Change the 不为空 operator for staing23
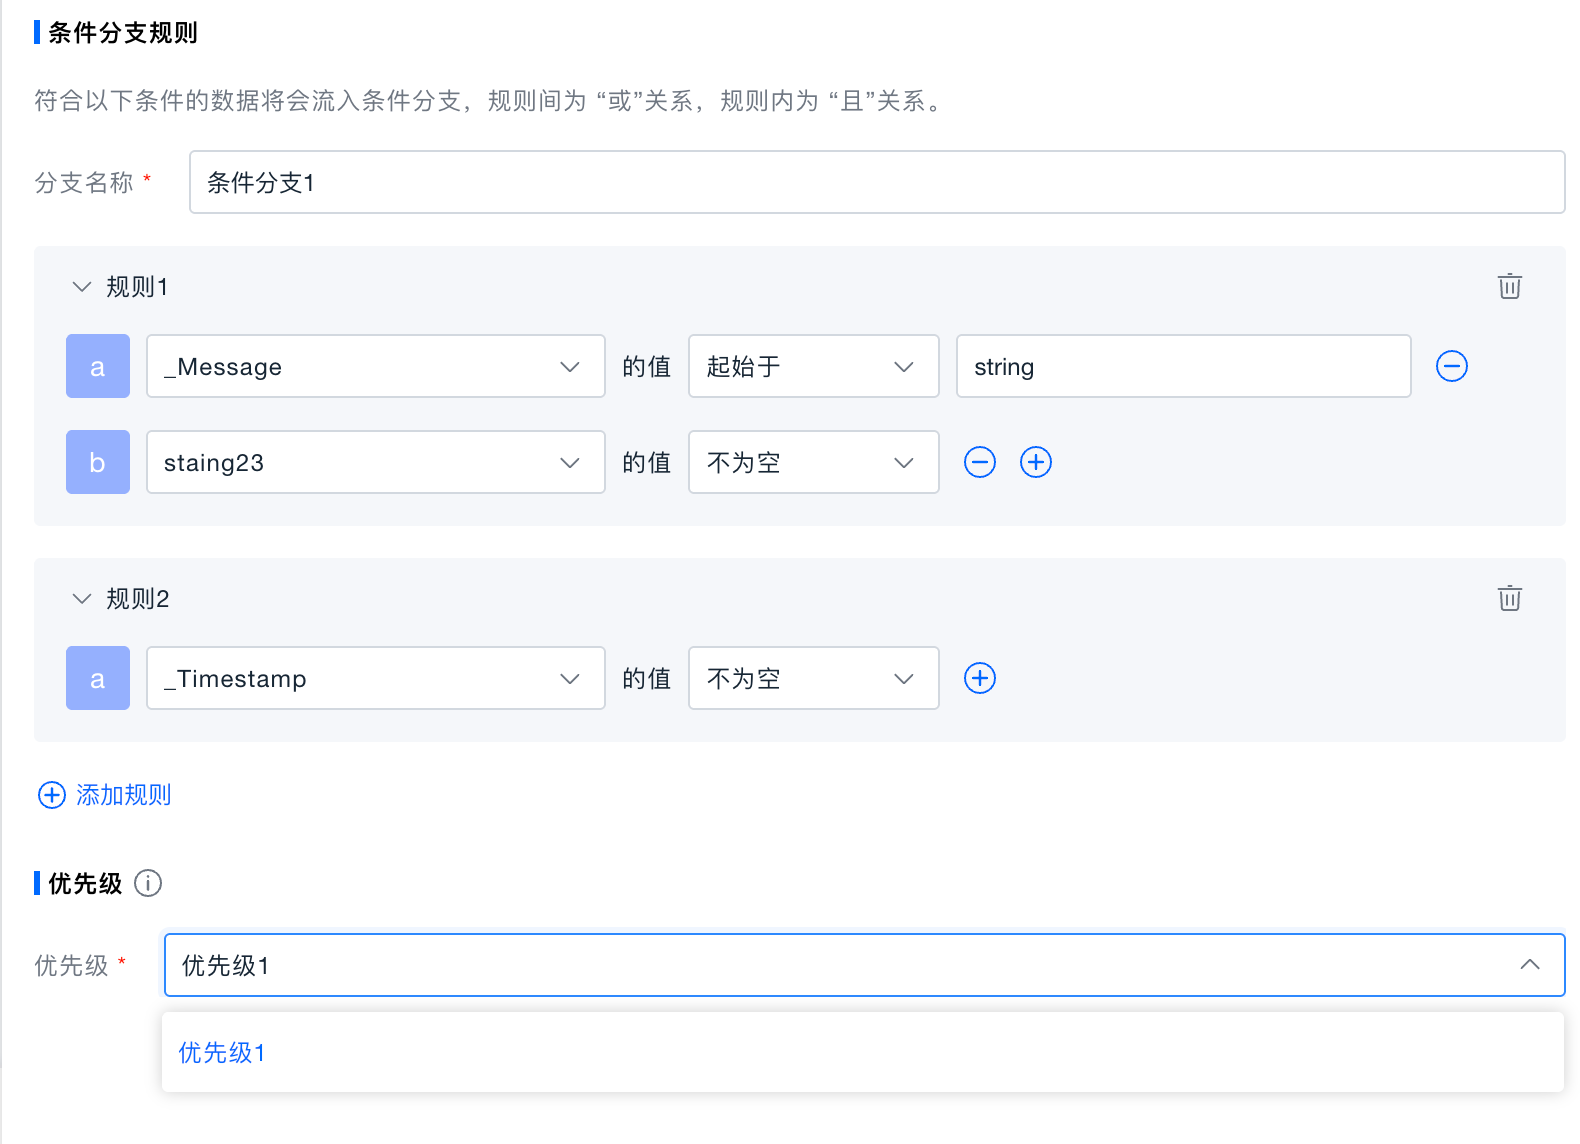 [813, 462]
